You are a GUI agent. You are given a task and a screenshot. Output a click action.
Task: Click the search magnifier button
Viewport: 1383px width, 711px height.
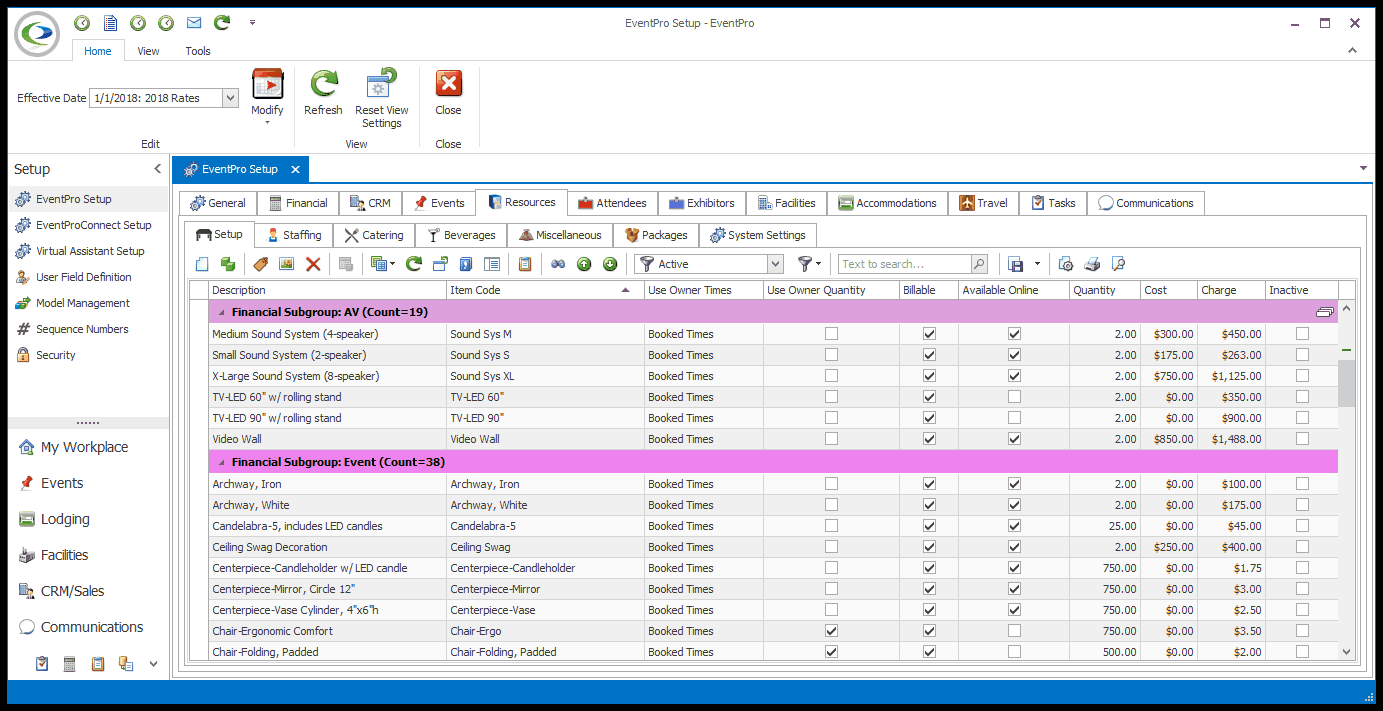click(979, 264)
